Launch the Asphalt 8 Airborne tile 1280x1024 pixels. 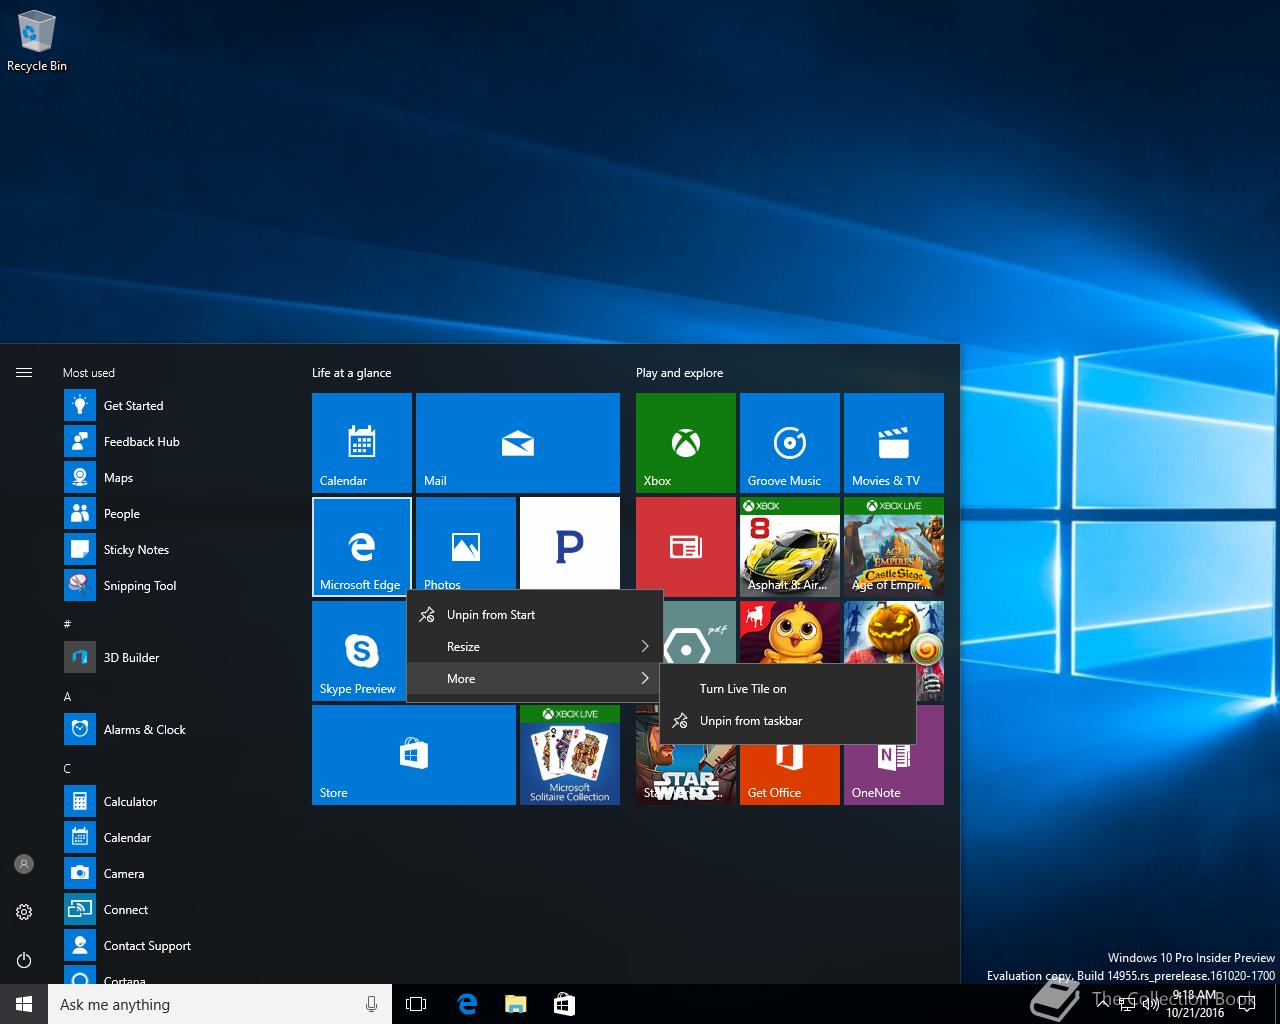(x=790, y=546)
